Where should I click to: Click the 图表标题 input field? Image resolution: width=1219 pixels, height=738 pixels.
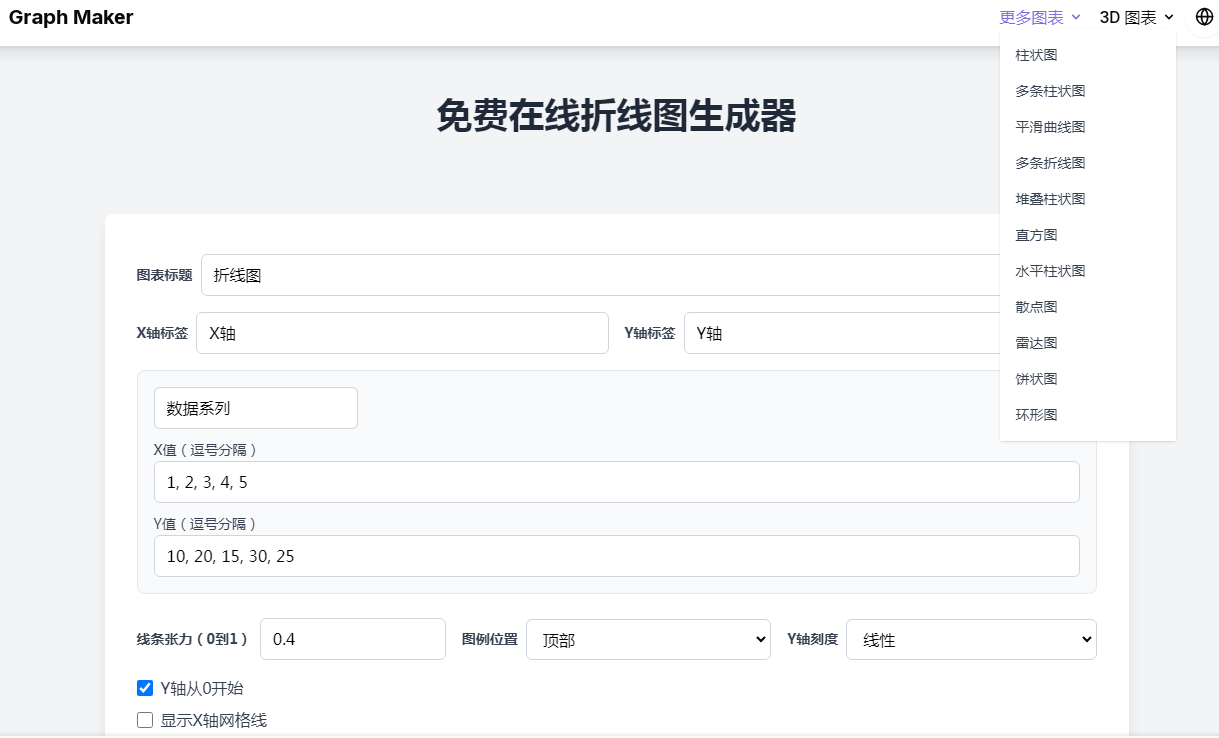coord(600,275)
